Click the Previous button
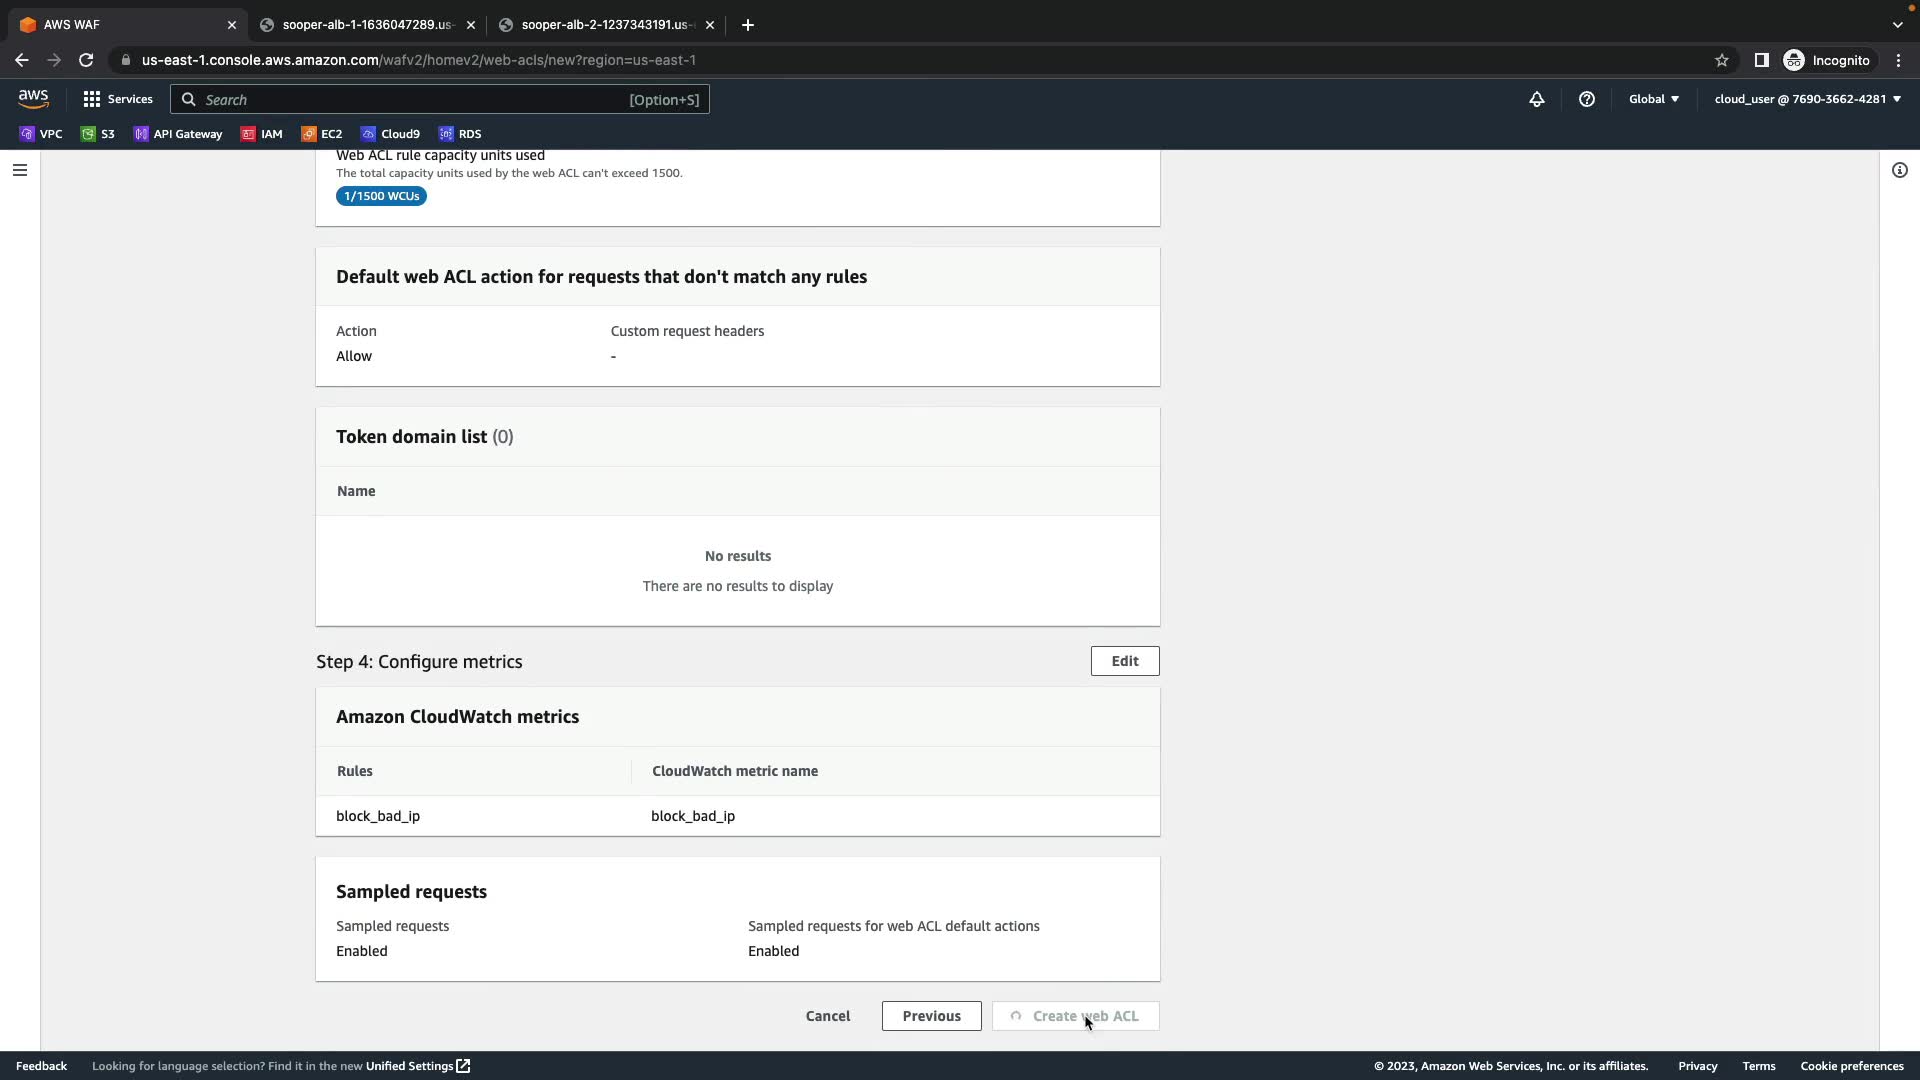Screen dimensions: 1920x1080 931,1016
